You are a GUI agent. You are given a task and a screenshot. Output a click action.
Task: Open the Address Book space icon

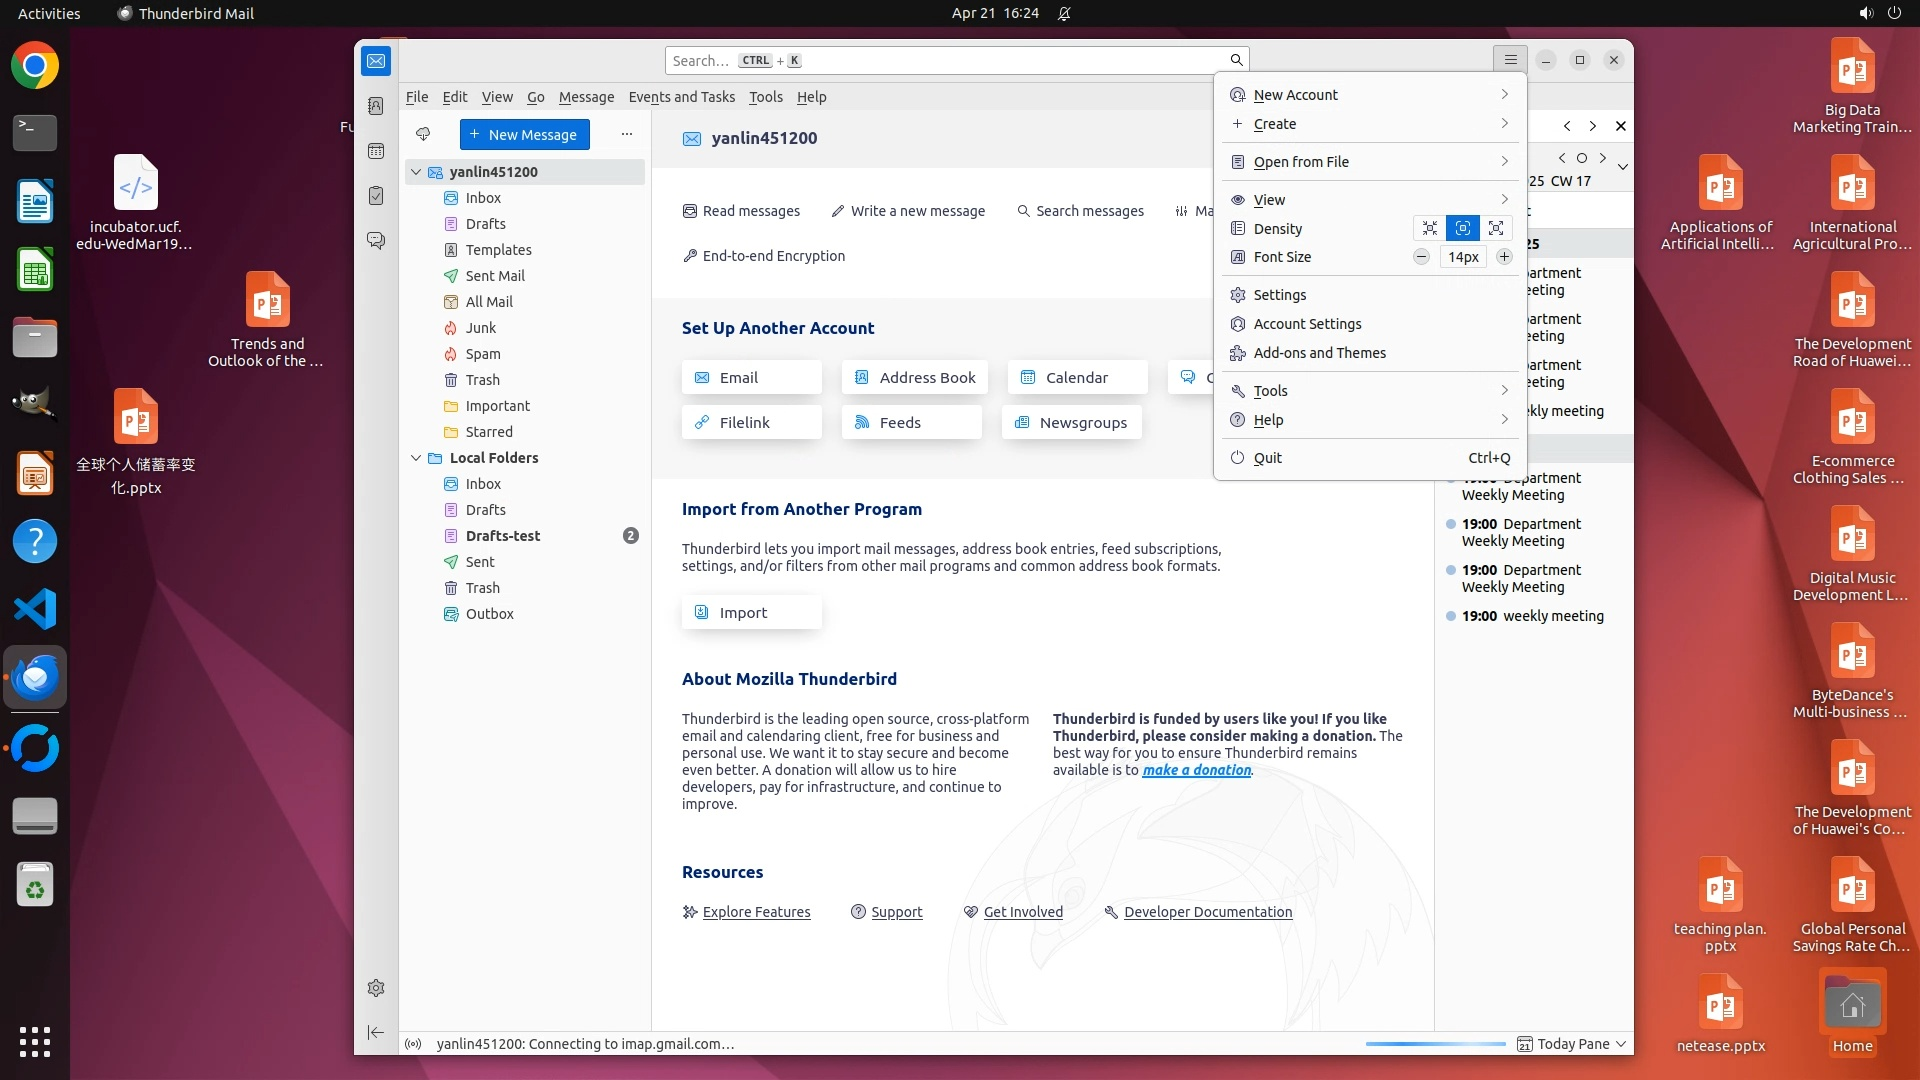376,106
